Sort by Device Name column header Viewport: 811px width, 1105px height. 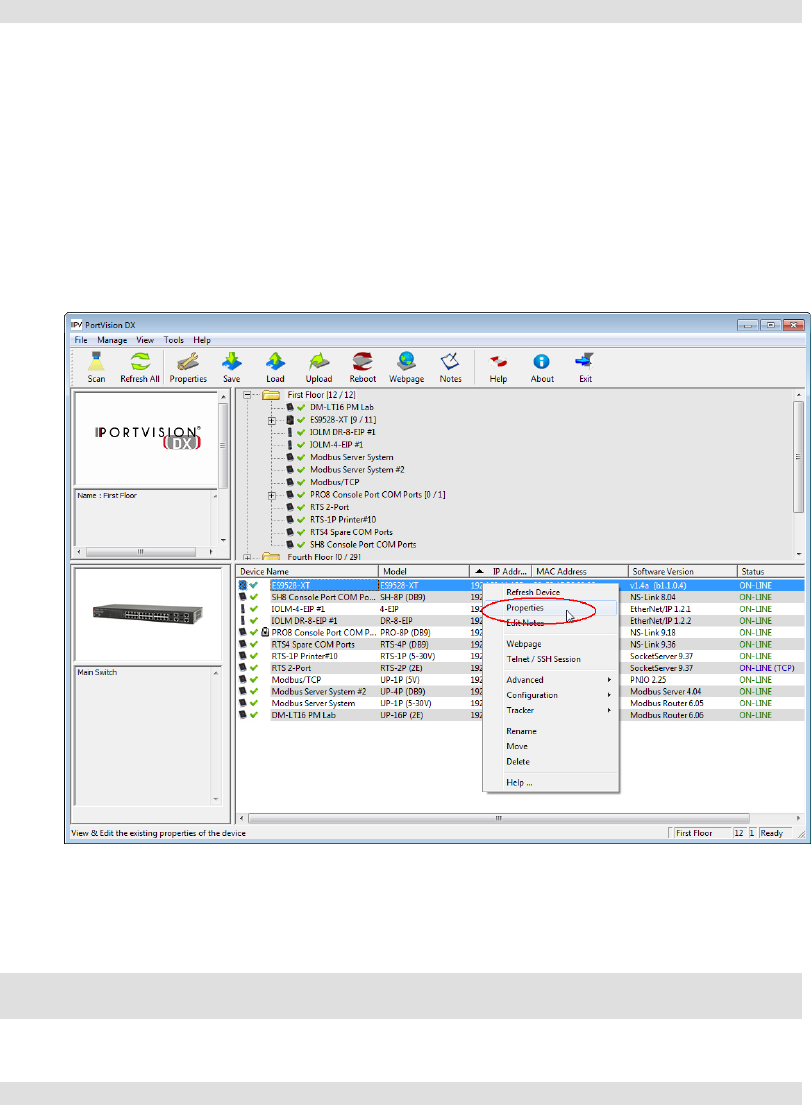point(307,572)
